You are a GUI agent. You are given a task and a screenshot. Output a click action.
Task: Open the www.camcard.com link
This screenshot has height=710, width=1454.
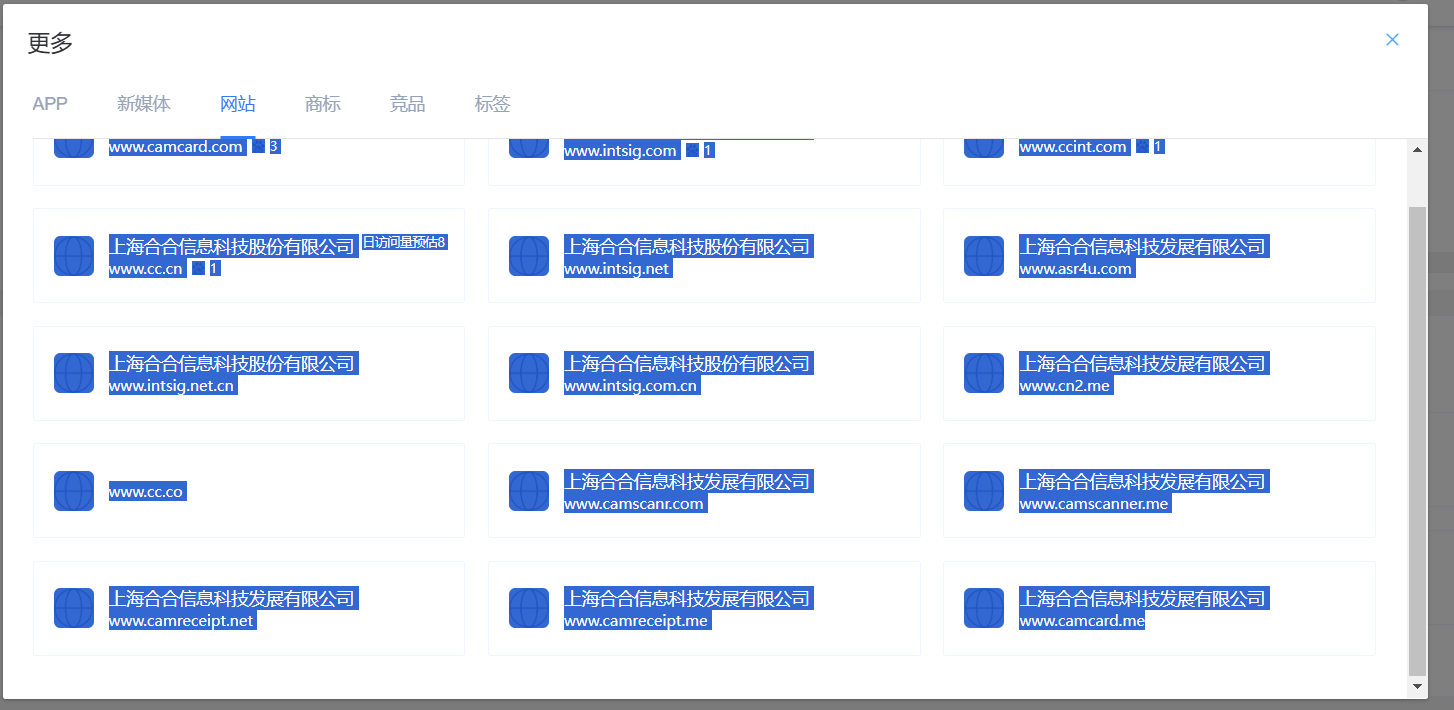(176, 147)
